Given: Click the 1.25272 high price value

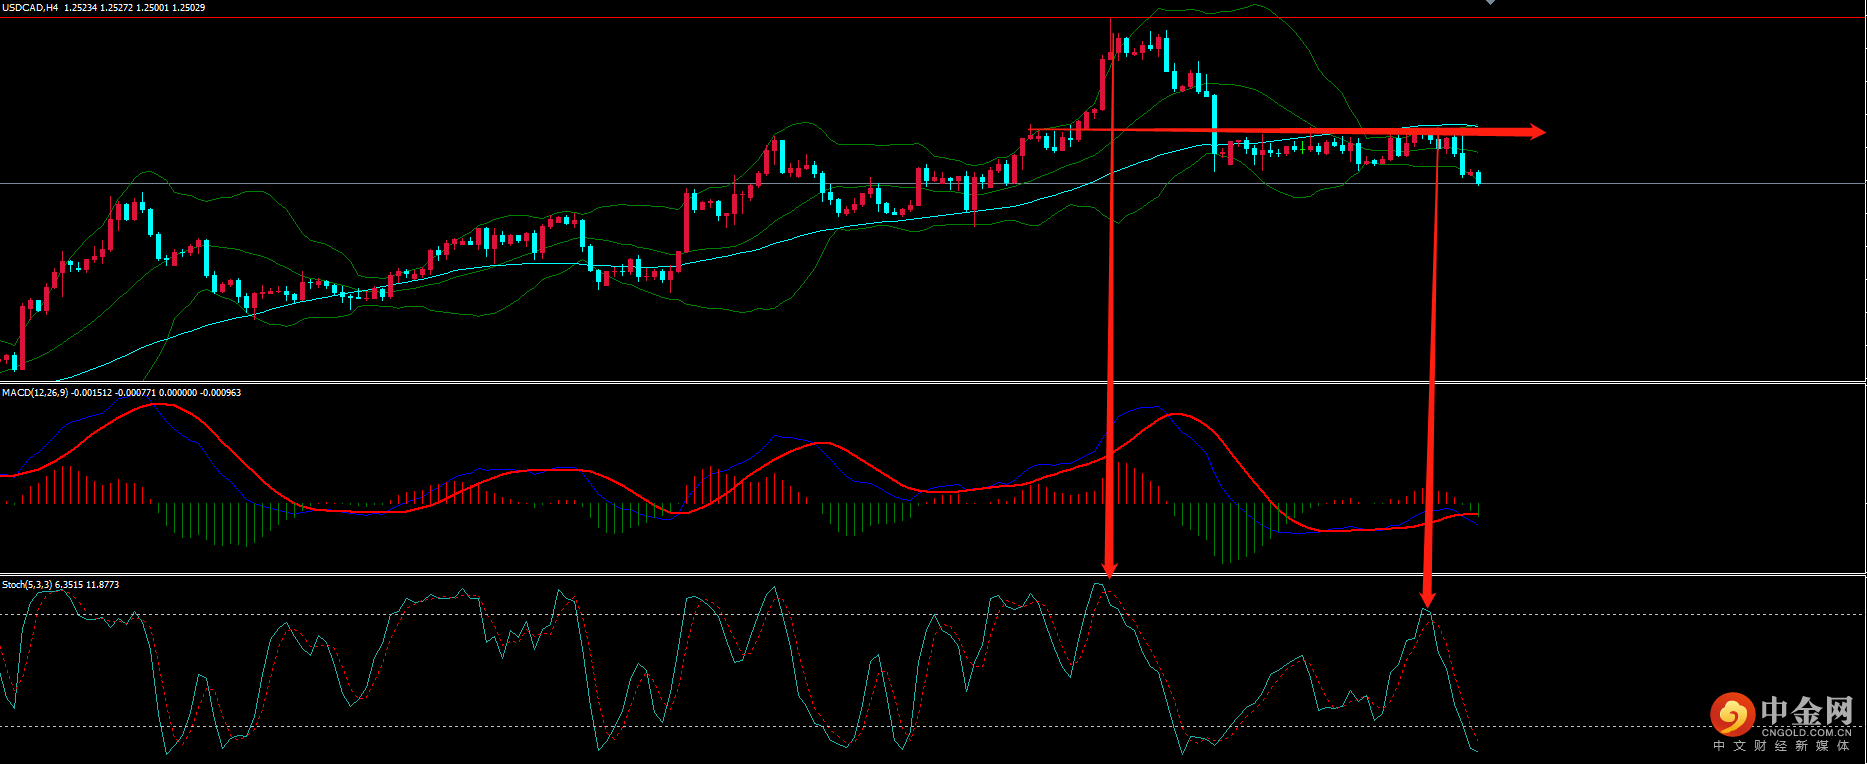Looking at the screenshot, I should [116, 7].
